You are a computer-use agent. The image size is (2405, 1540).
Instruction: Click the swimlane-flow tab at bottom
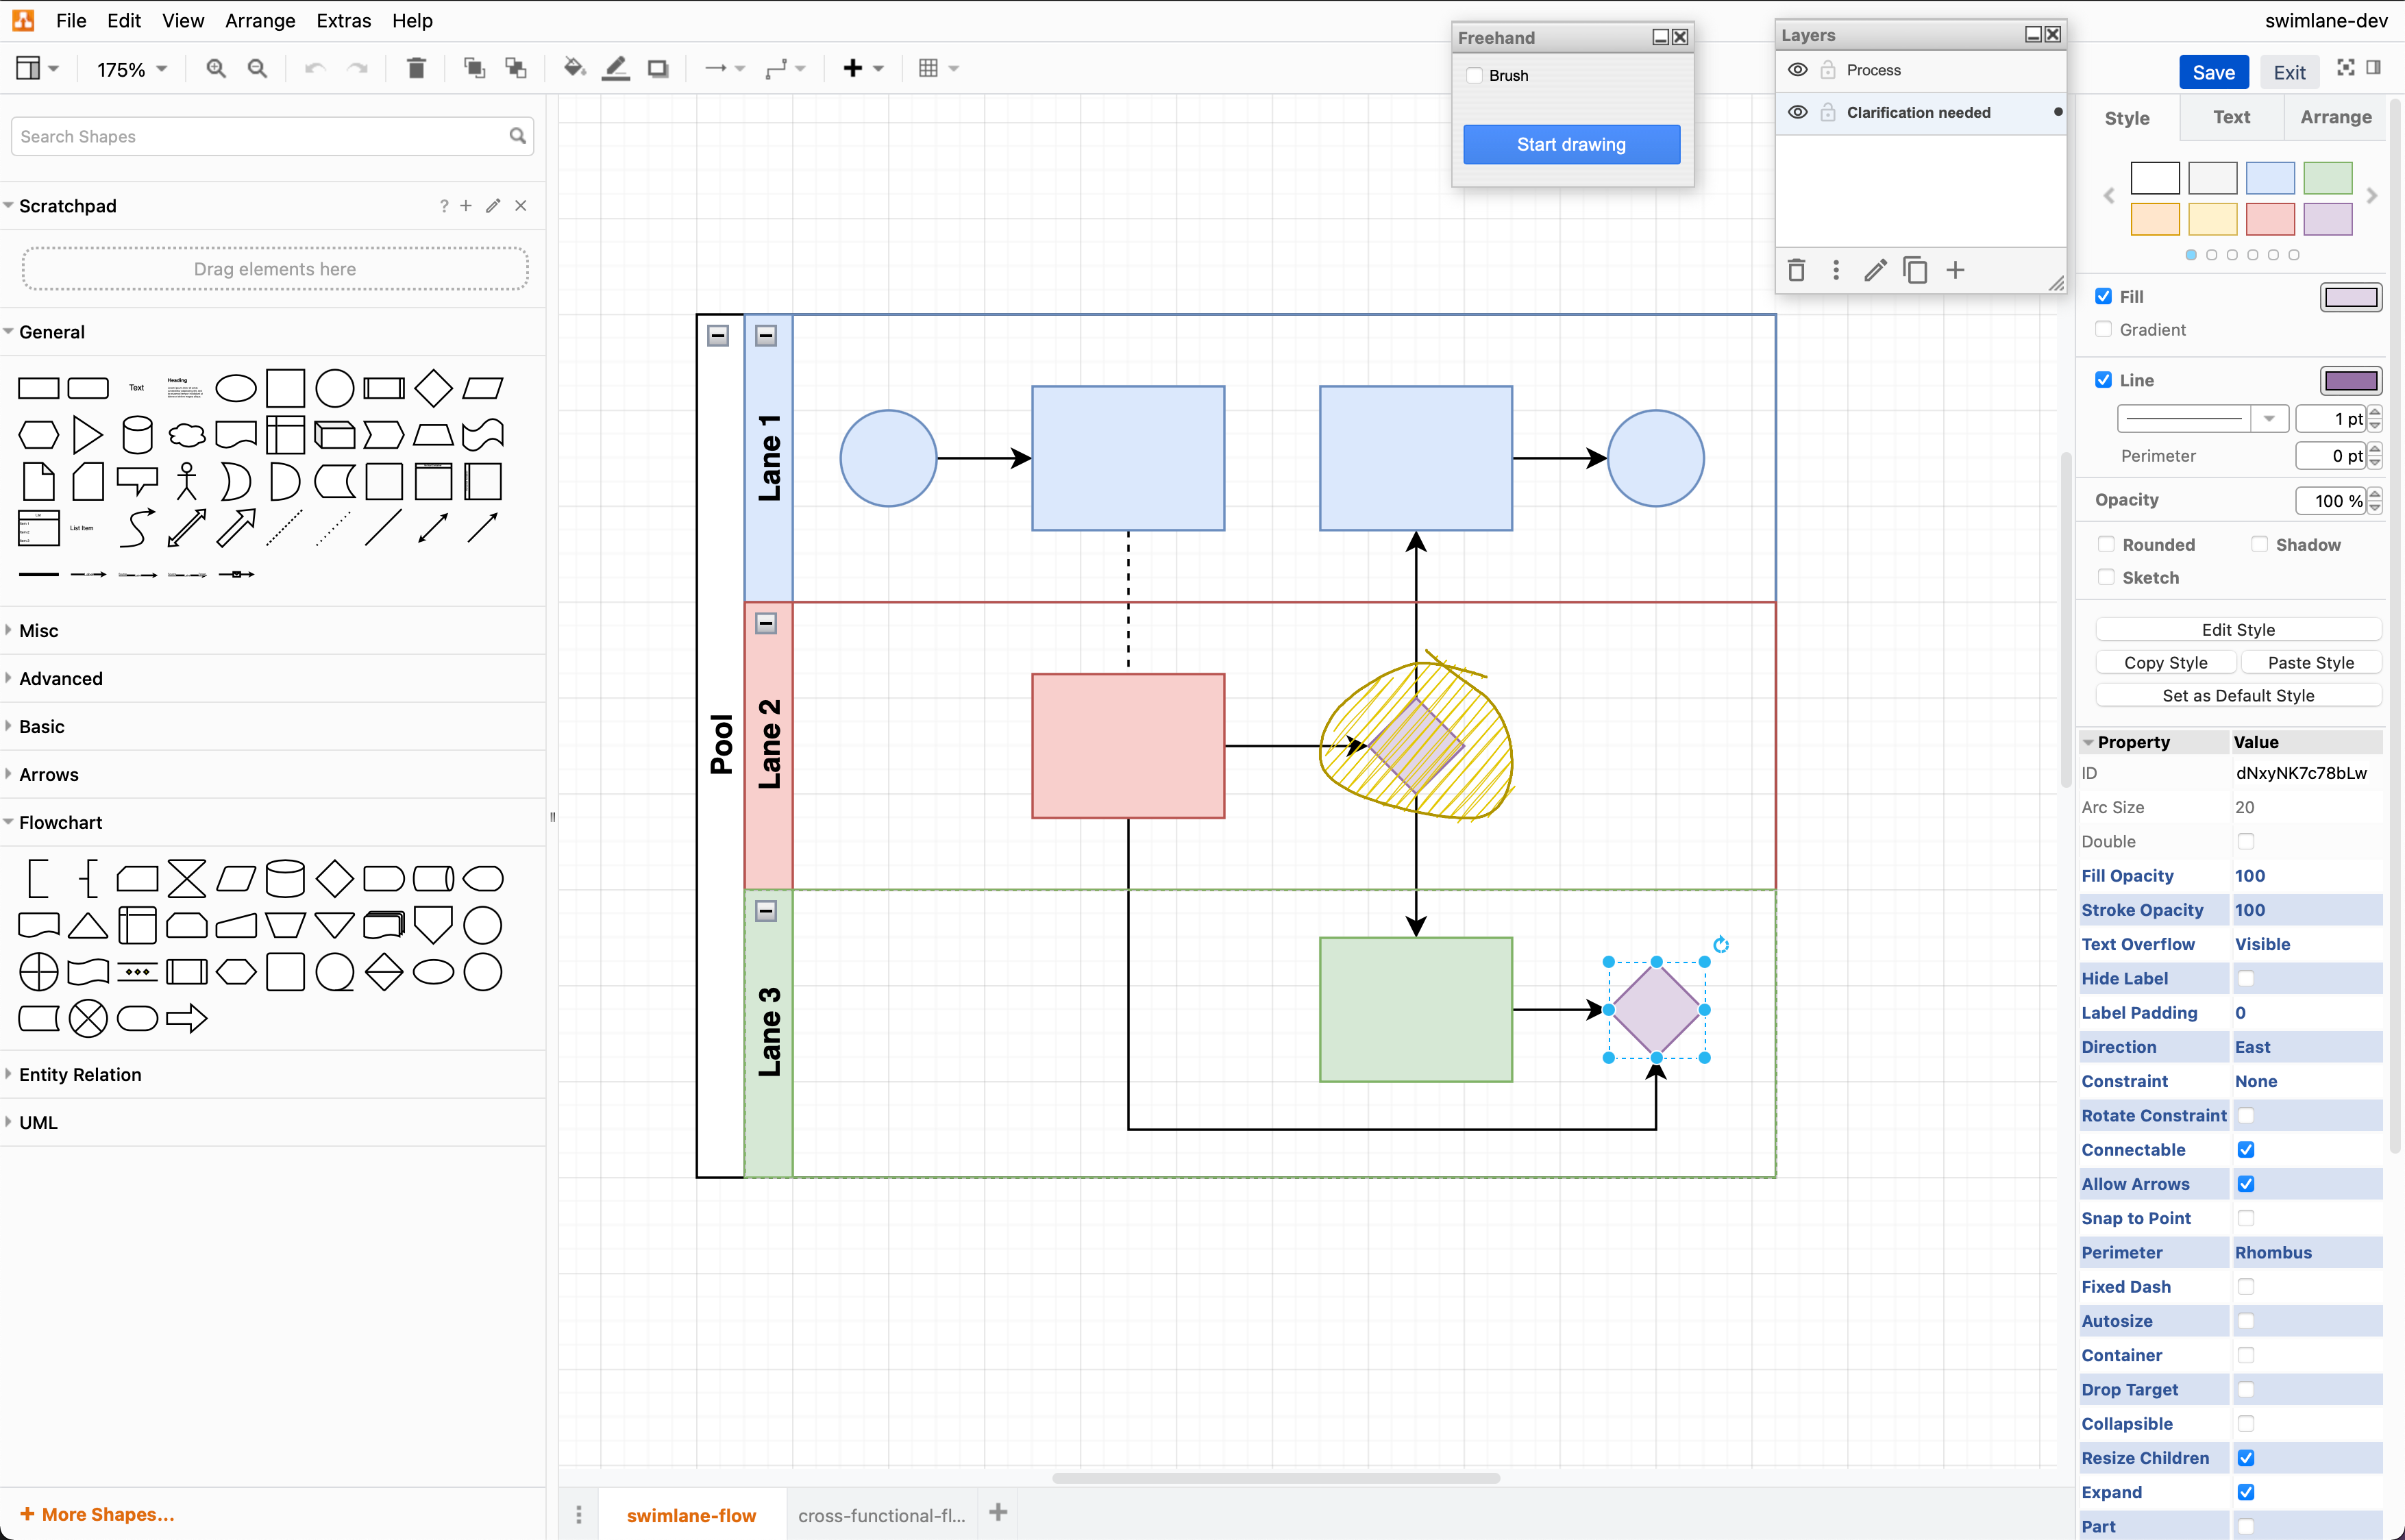[691, 1514]
